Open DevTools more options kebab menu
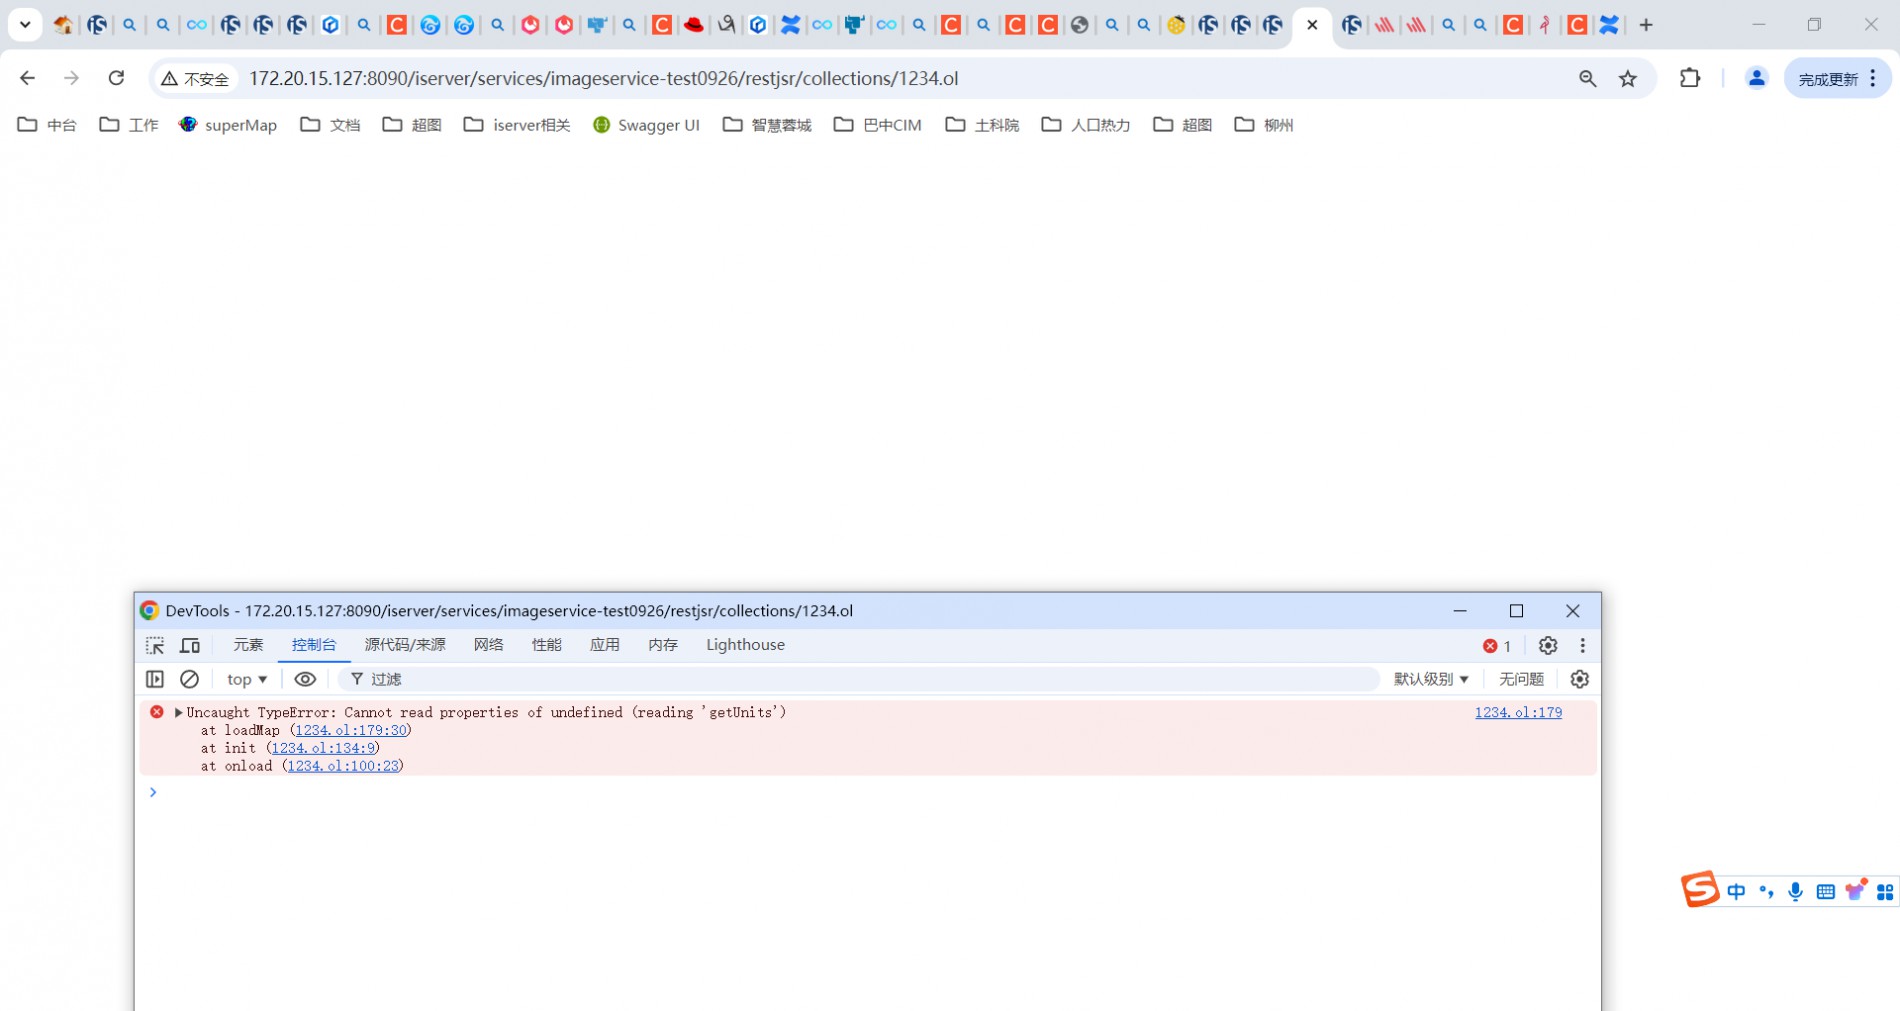This screenshot has height=1011, width=1900. coord(1582,646)
